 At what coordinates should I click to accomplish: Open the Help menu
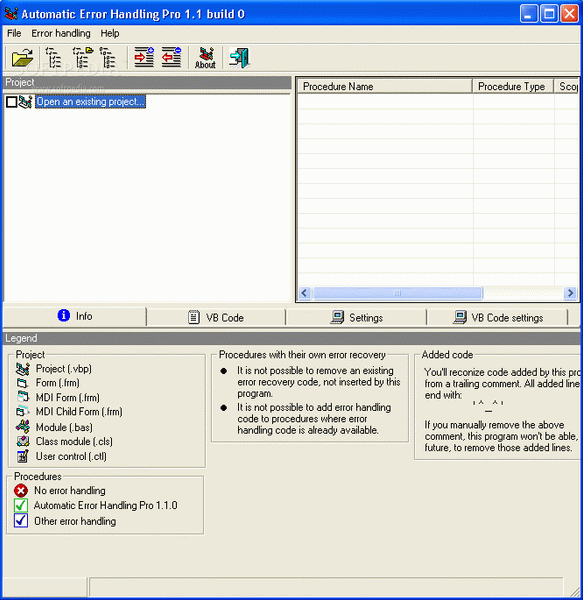coord(110,34)
